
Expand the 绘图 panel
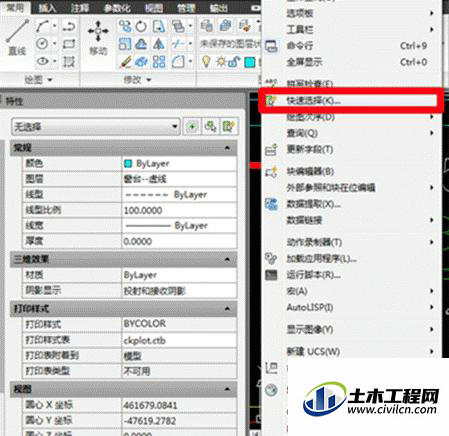coord(39,79)
